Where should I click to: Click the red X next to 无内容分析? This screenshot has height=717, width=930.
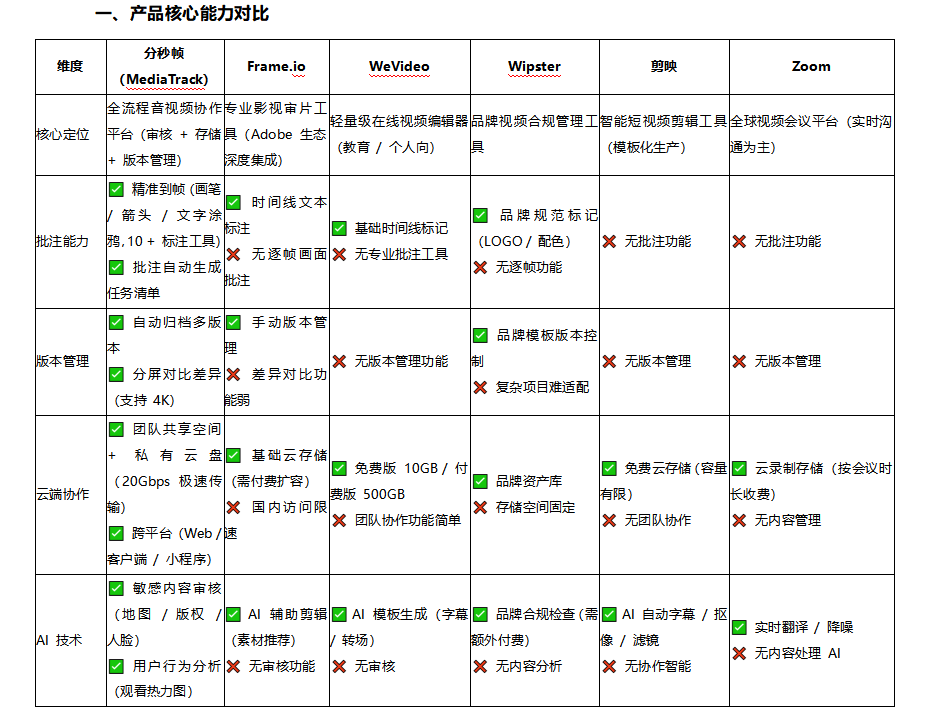tap(480, 666)
